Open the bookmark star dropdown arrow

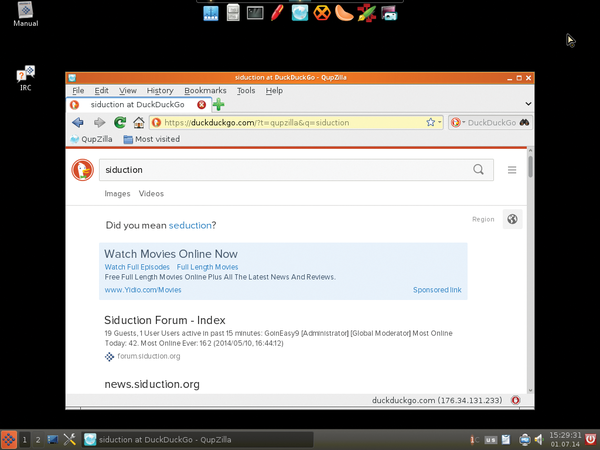pyautogui.click(x=440, y=122)
